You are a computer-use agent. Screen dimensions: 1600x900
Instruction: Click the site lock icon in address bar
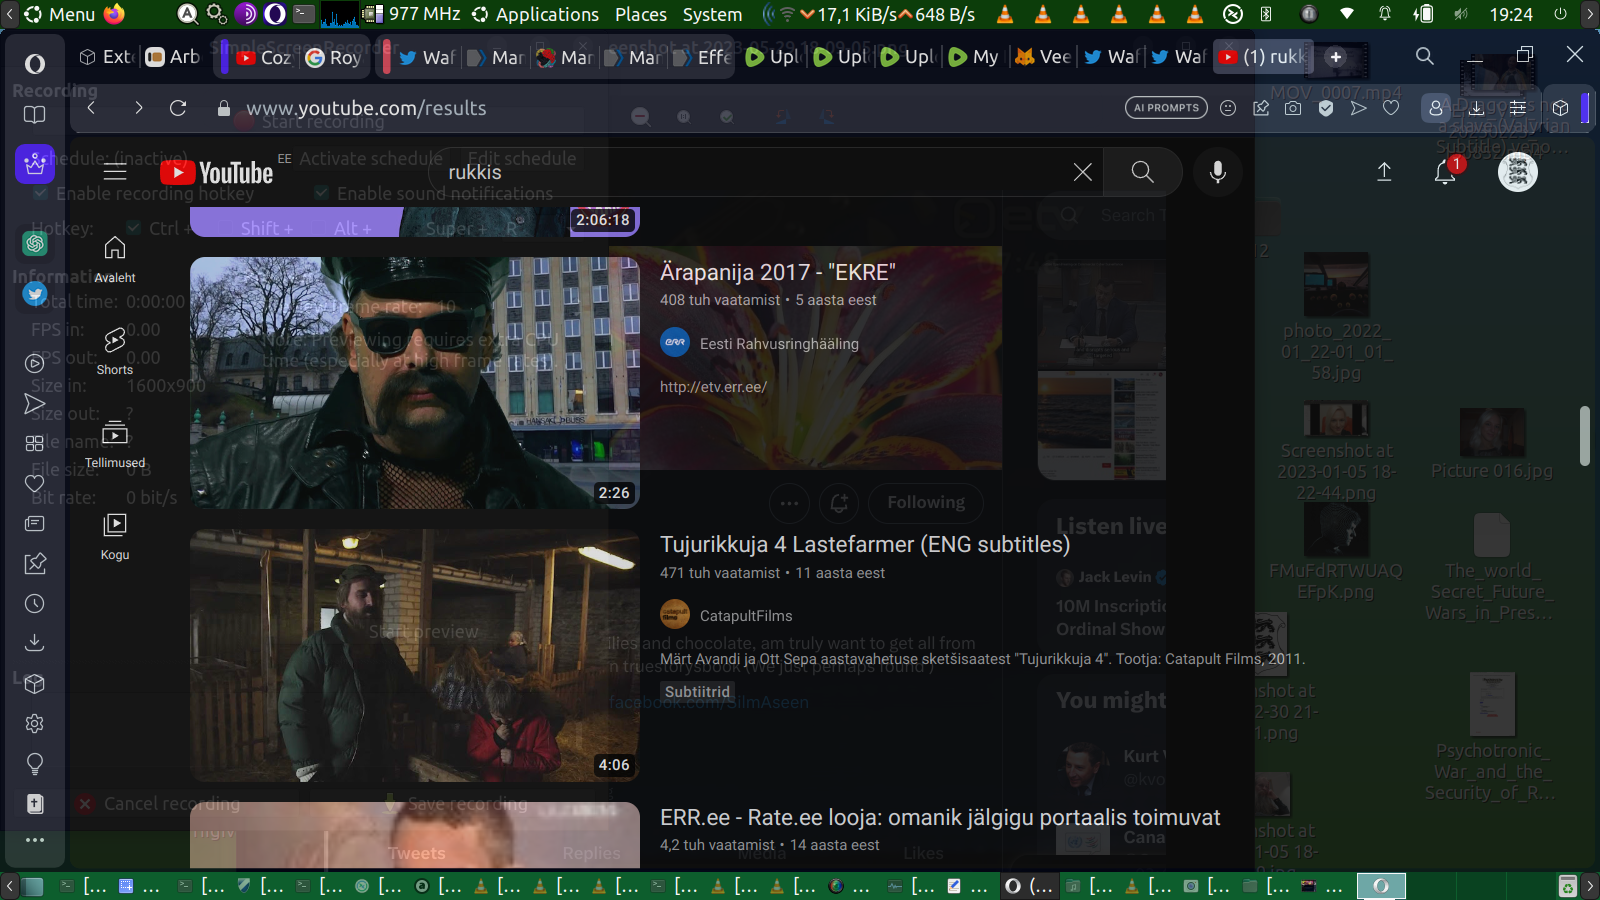tap(224, 108)
